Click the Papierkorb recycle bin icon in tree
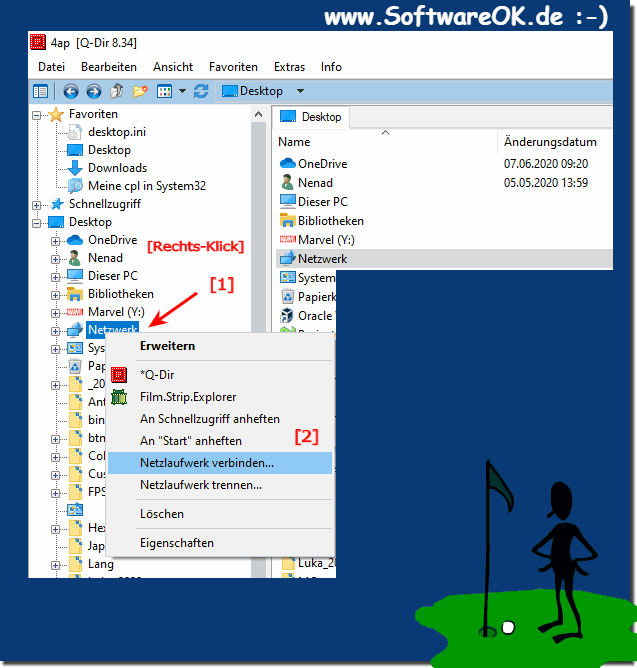The width and height of the screenshot is (637, 668). (x=75, y=366)
